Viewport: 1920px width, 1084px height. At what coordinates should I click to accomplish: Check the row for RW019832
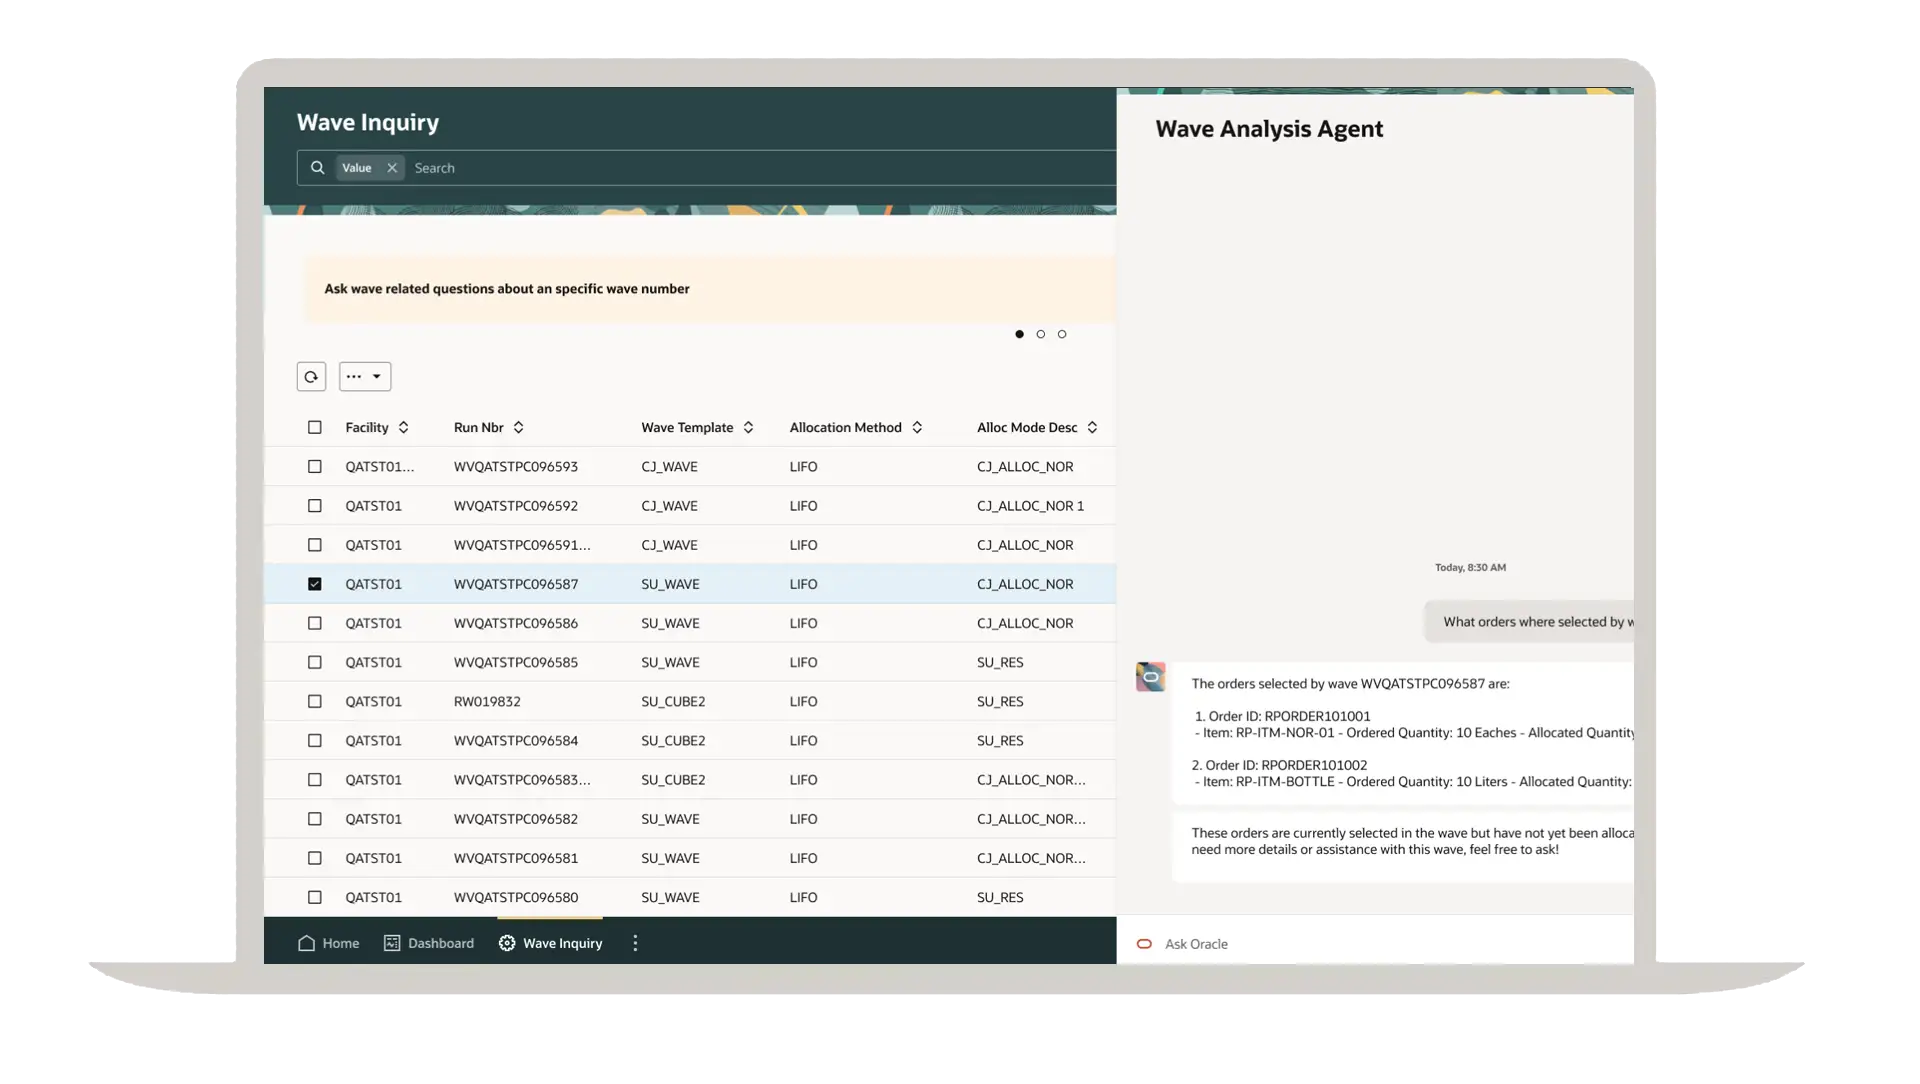pos(315,702)
